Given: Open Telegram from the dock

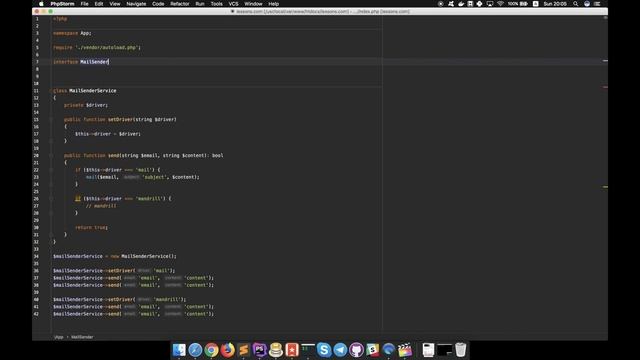Looking at the screenshot, I should (x=340, y=350).
